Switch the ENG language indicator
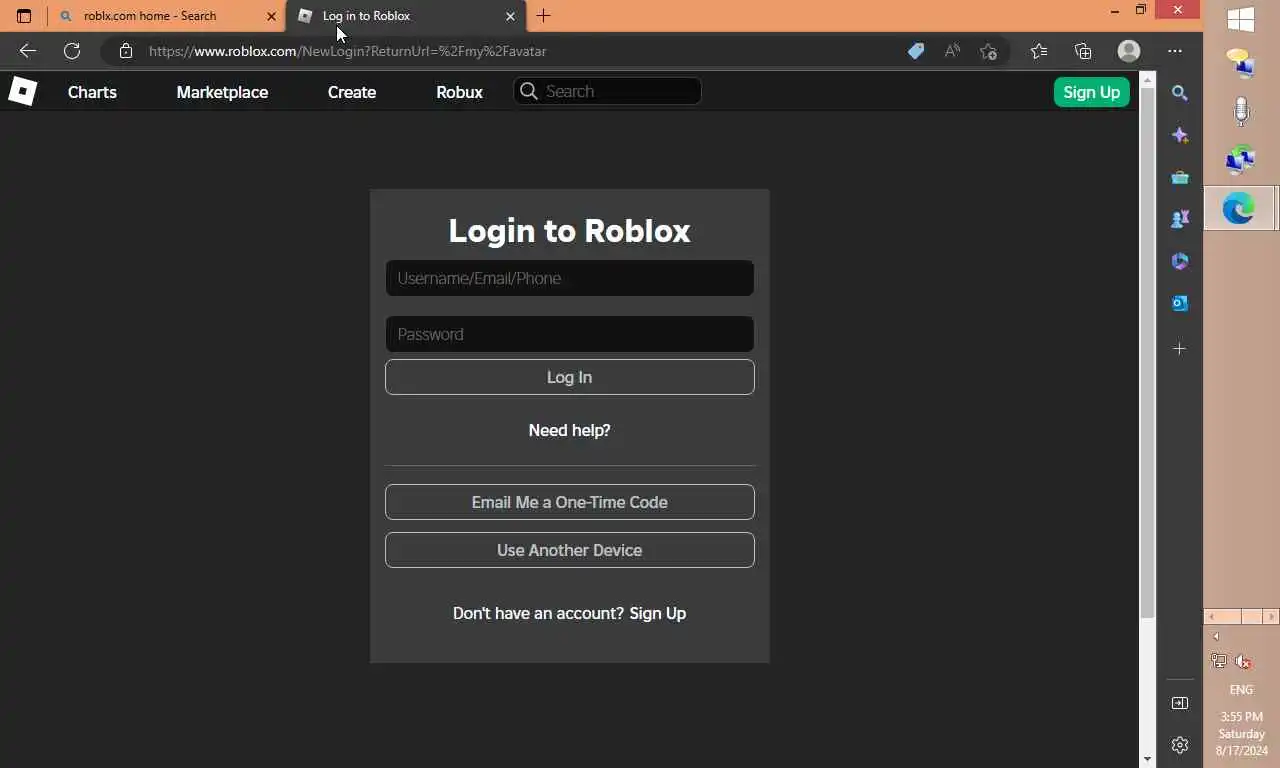1280x768 pixels. 1241,690
